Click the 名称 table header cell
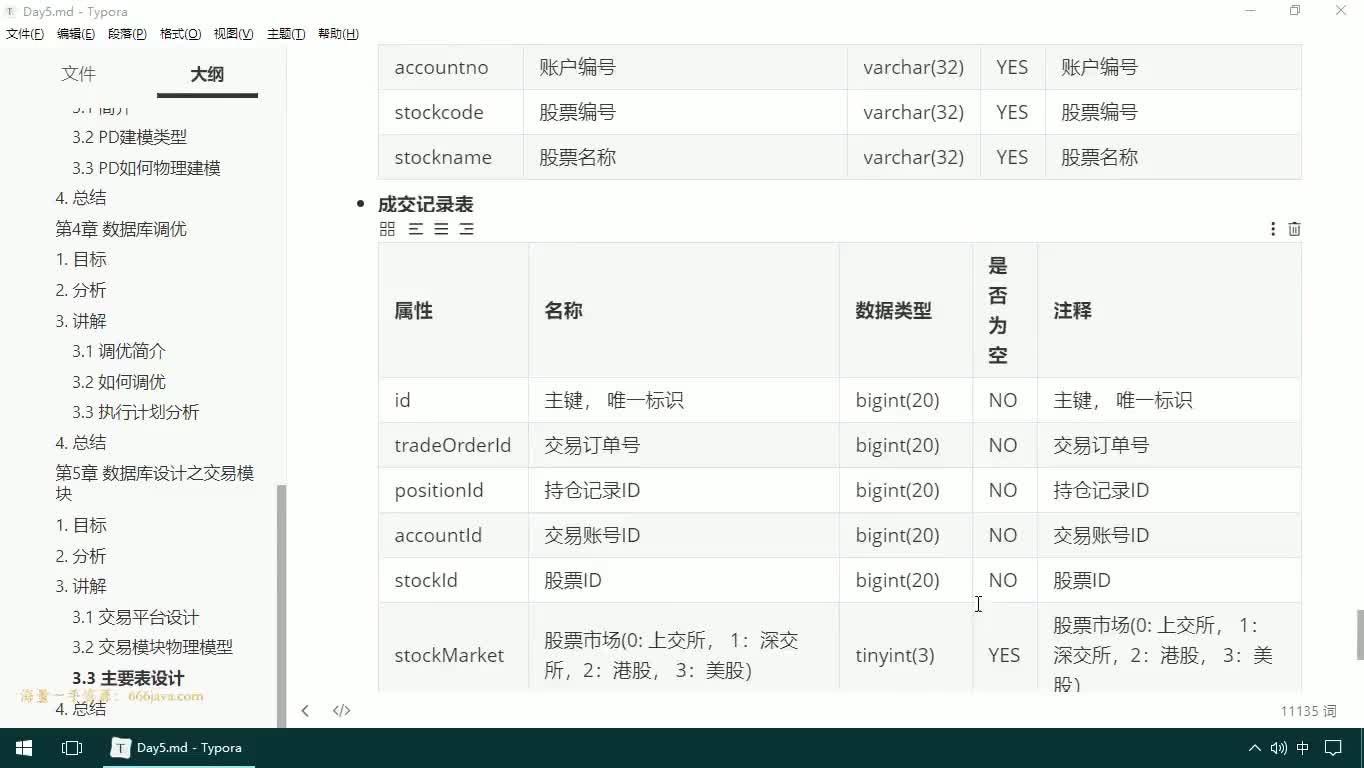This screenshot has height=768, width=1364. (684, 311)
